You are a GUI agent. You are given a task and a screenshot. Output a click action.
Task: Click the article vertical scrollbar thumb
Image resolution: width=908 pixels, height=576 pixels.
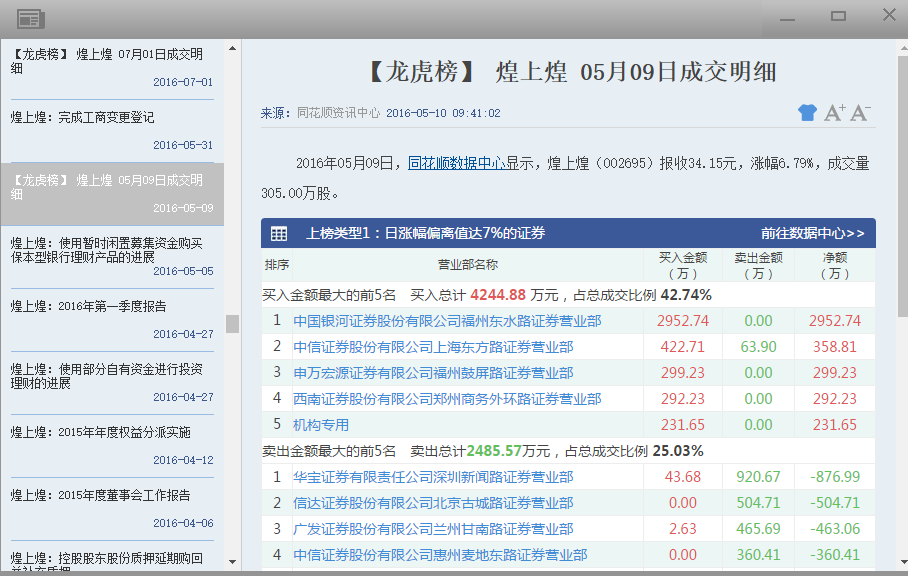pos(903,185)
